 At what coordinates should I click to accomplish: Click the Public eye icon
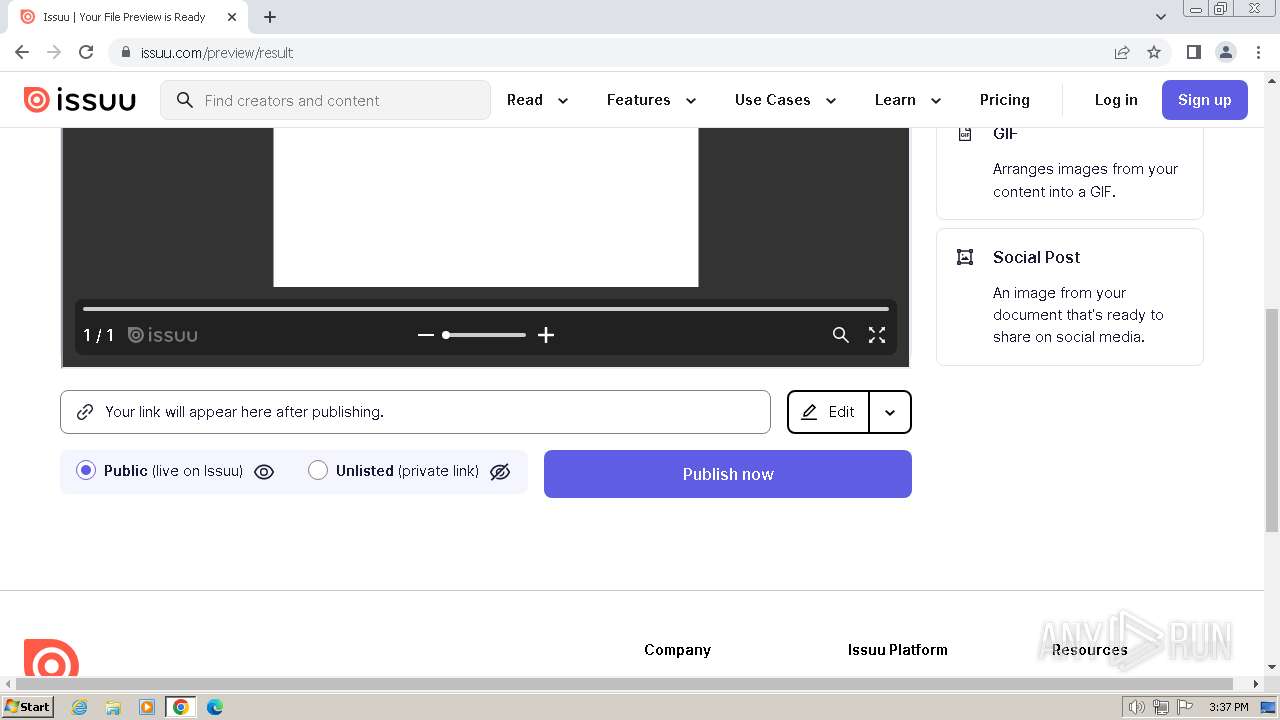point(264,472)
